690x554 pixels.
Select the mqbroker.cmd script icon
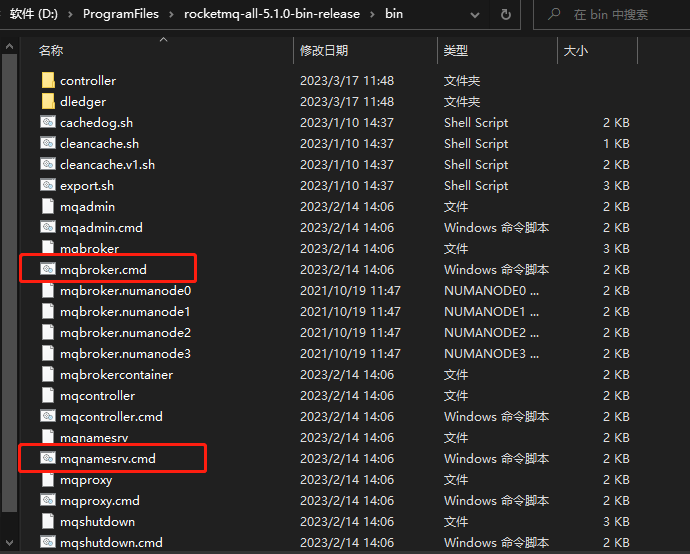coord(48,269)
